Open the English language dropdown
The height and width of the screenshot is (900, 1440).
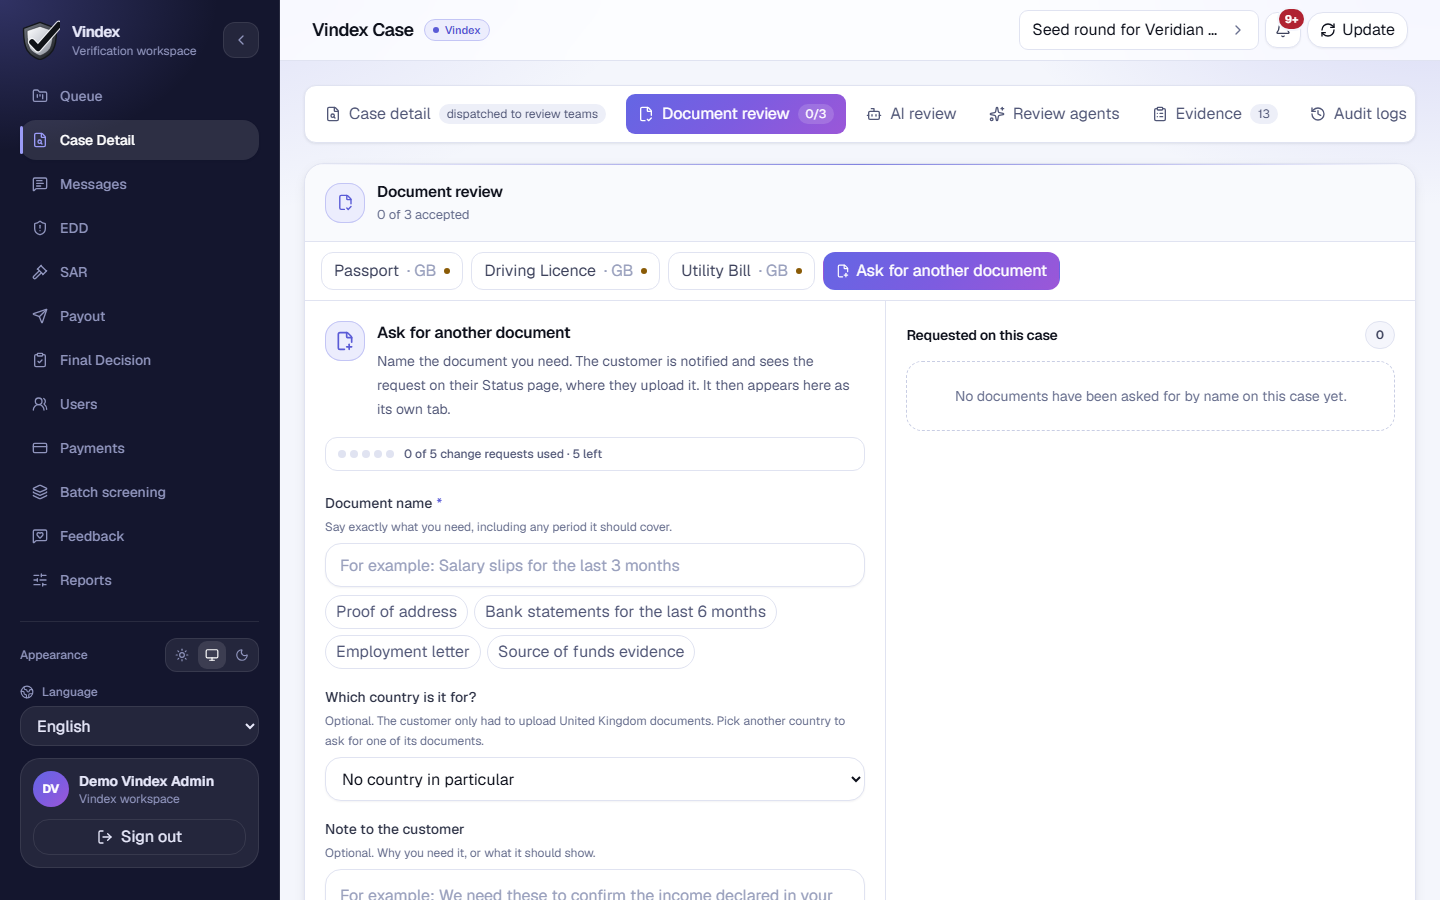tap(139, 726)
